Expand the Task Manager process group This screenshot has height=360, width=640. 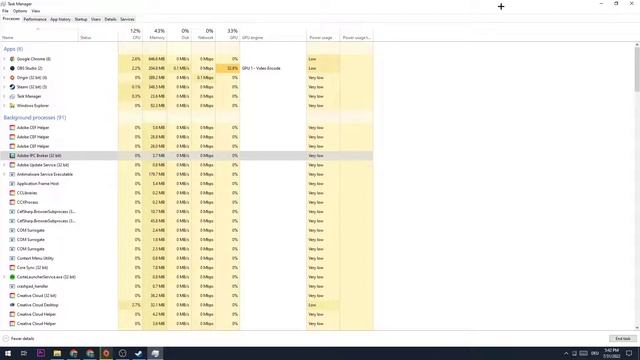click(4, 96)
